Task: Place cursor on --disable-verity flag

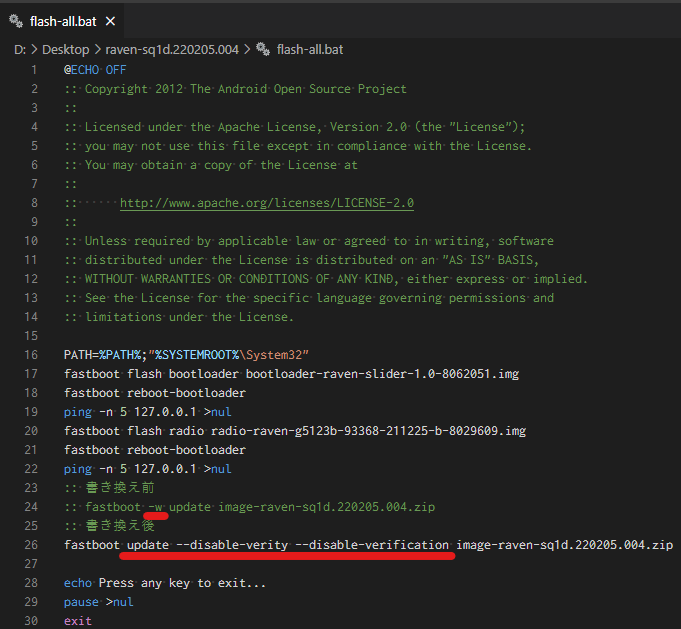Action: pyautogui.click(x=230, y=545)
